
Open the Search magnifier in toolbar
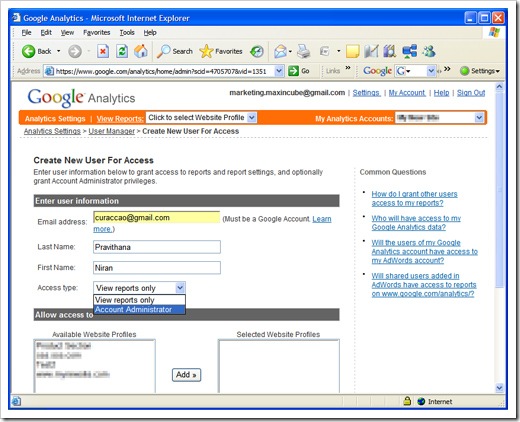[175, 51]
